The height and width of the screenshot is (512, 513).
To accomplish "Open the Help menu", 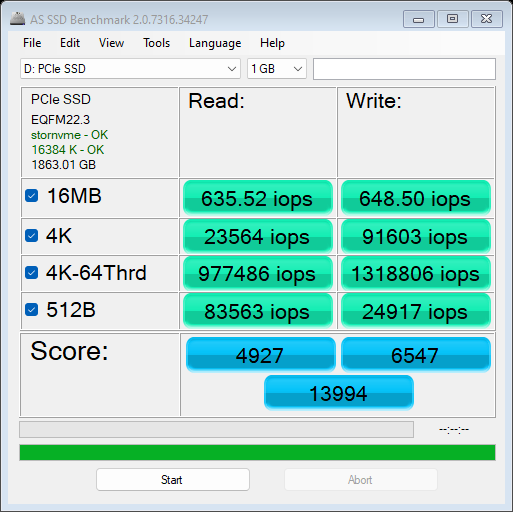I will tap(272, 43).
